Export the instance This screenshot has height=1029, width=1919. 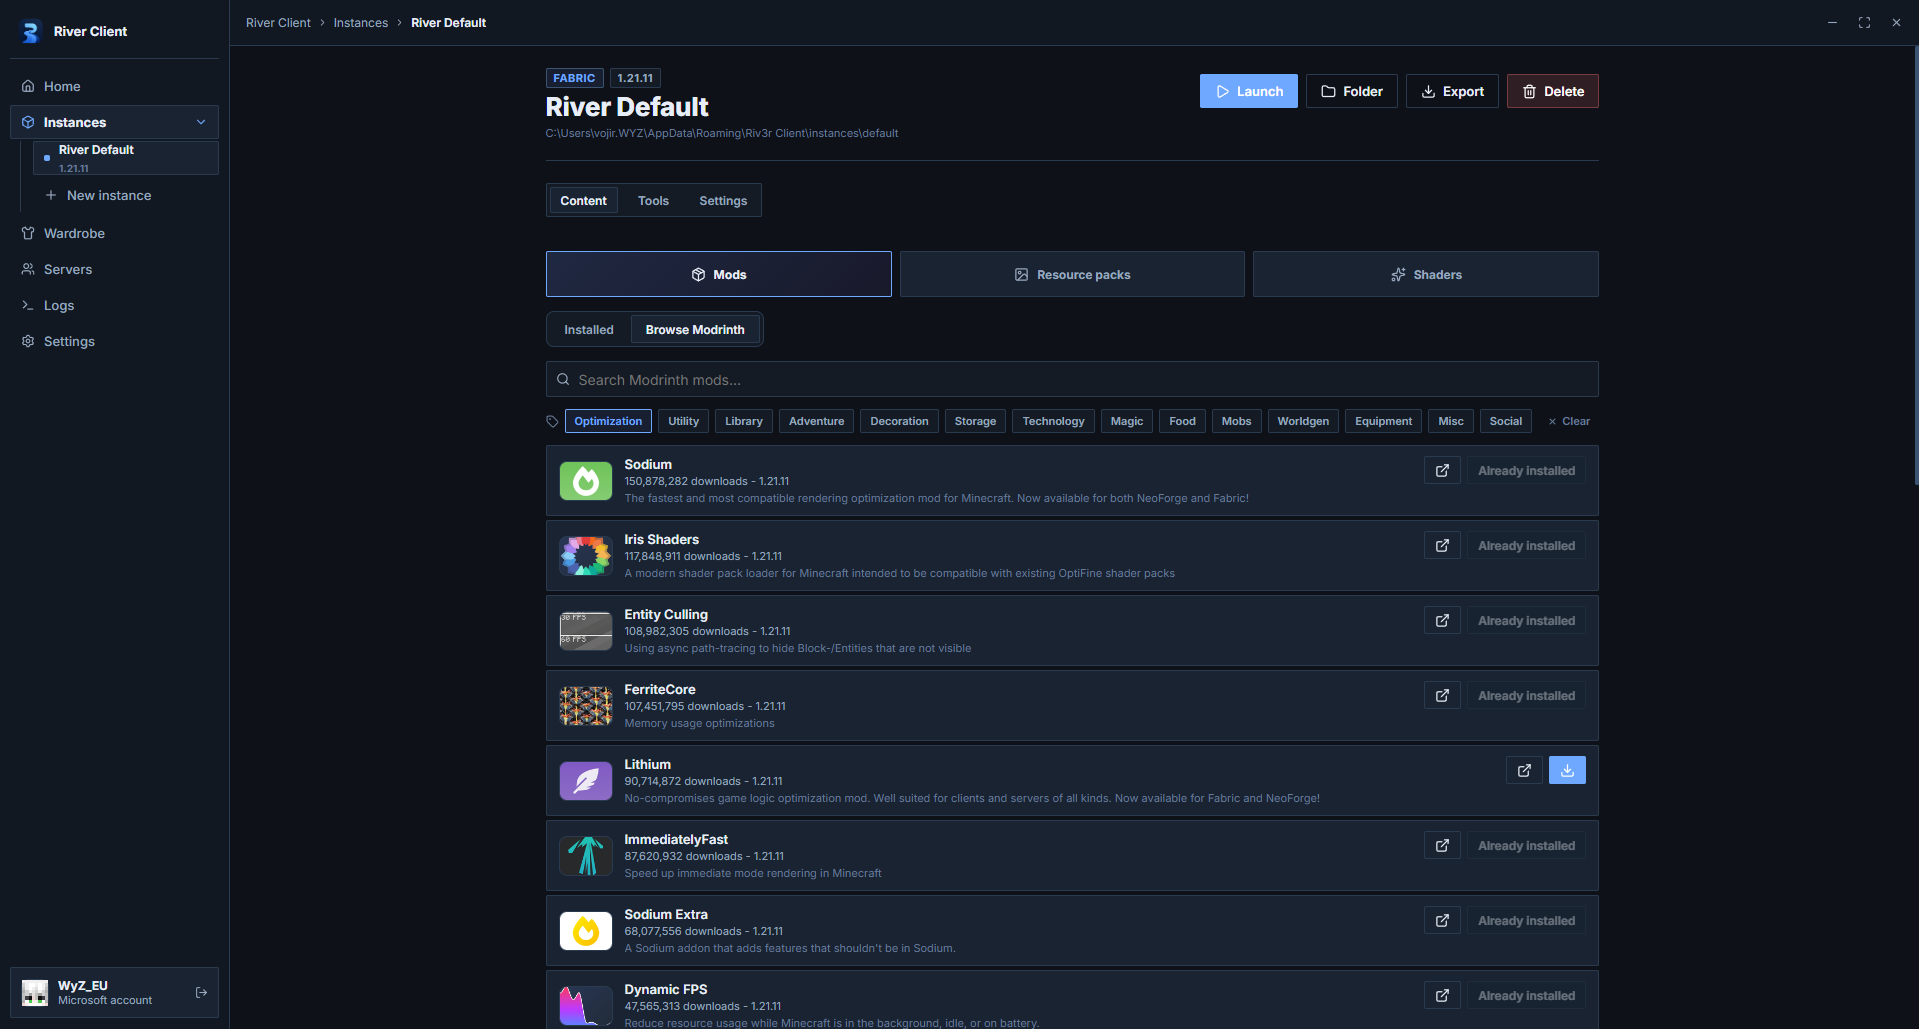point(1452,91)
